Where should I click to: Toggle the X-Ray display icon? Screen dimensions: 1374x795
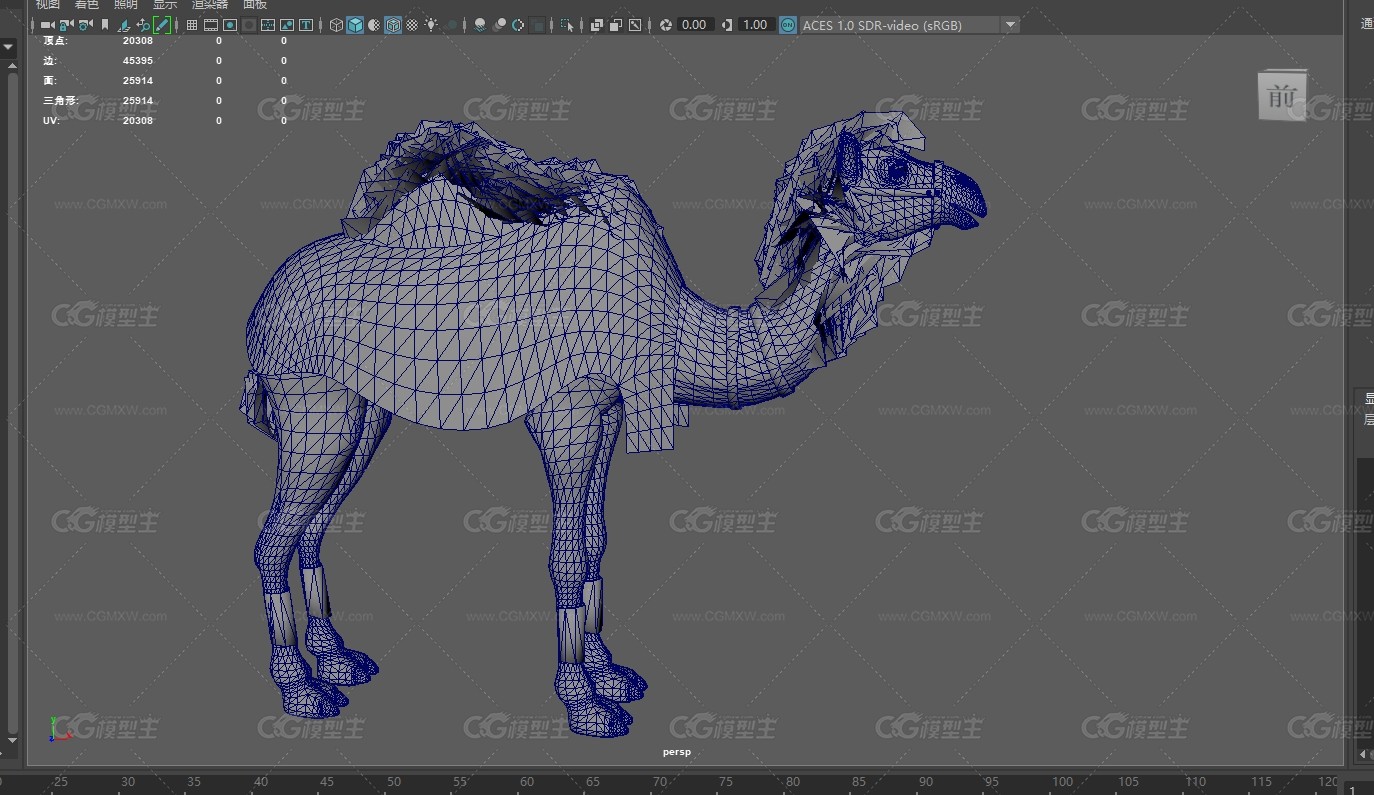click(x=597, y=25)
